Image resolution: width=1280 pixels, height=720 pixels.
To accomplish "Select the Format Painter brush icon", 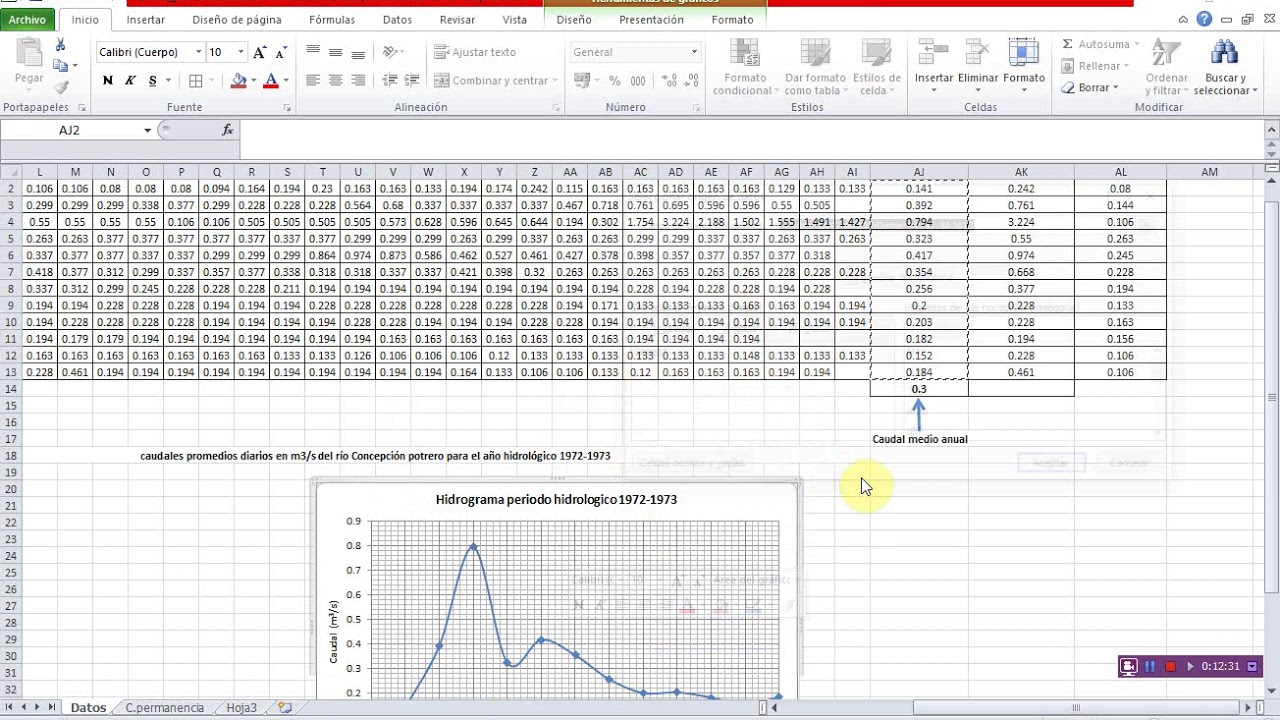I will pos(60,87).
